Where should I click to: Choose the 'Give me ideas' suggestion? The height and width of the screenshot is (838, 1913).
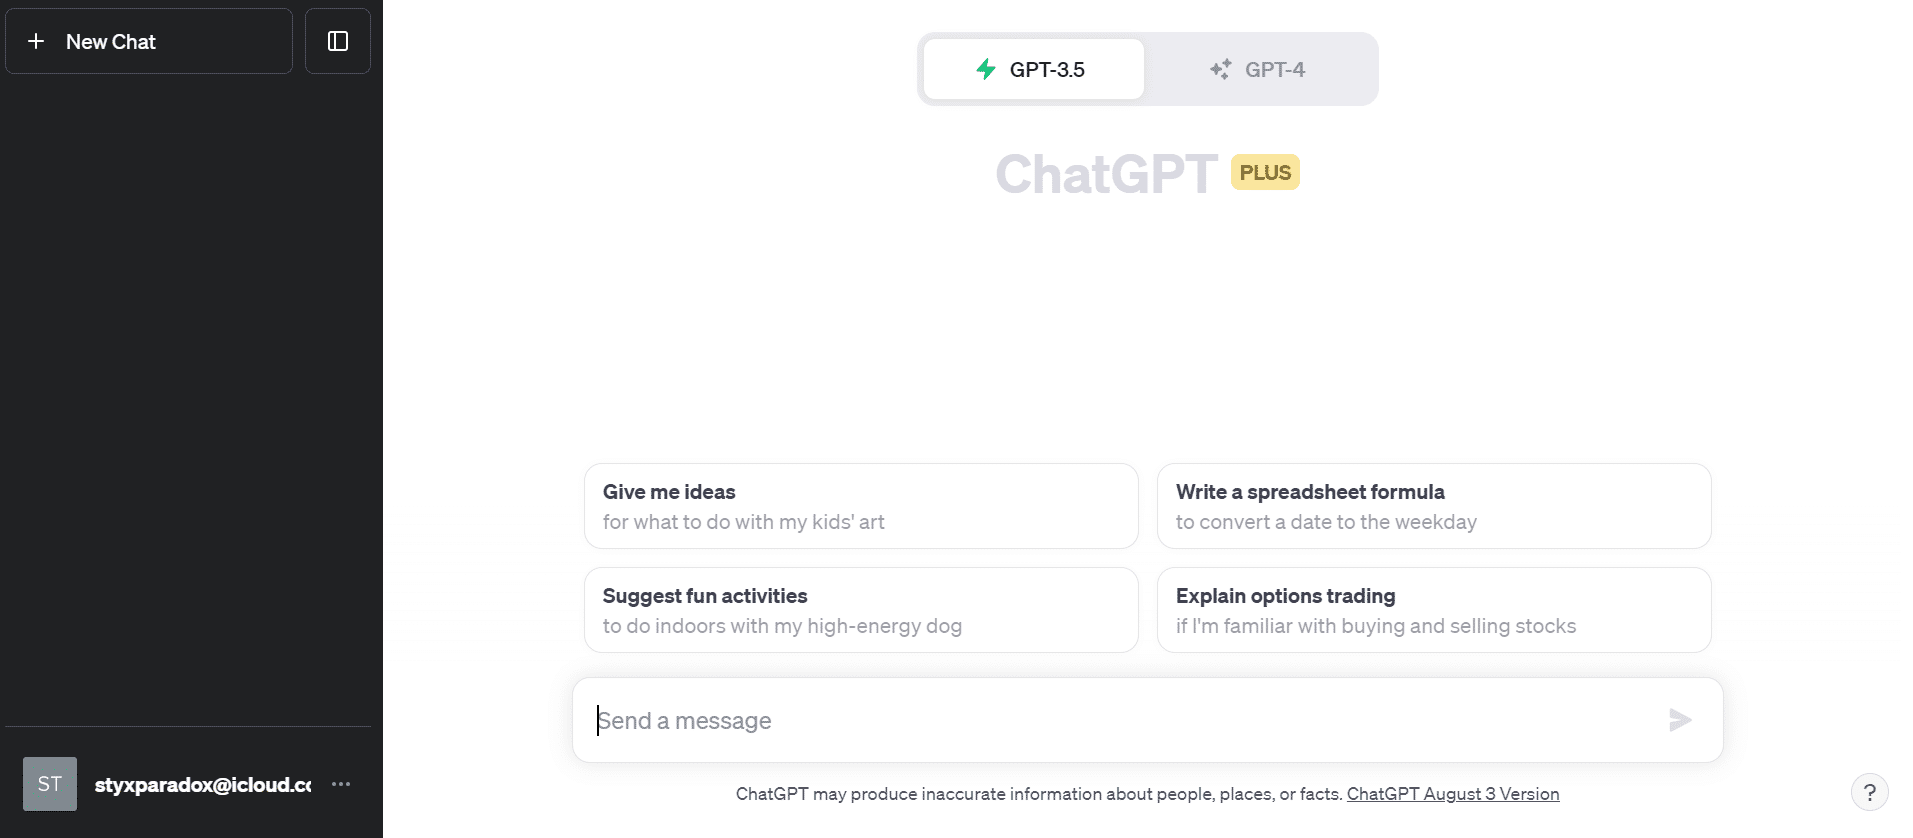[861, 506]
